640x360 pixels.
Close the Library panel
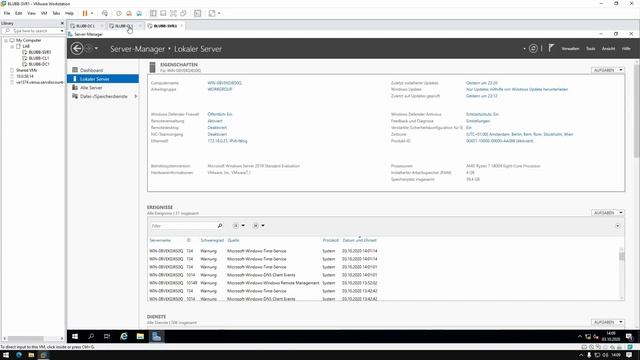coord(62,23)
